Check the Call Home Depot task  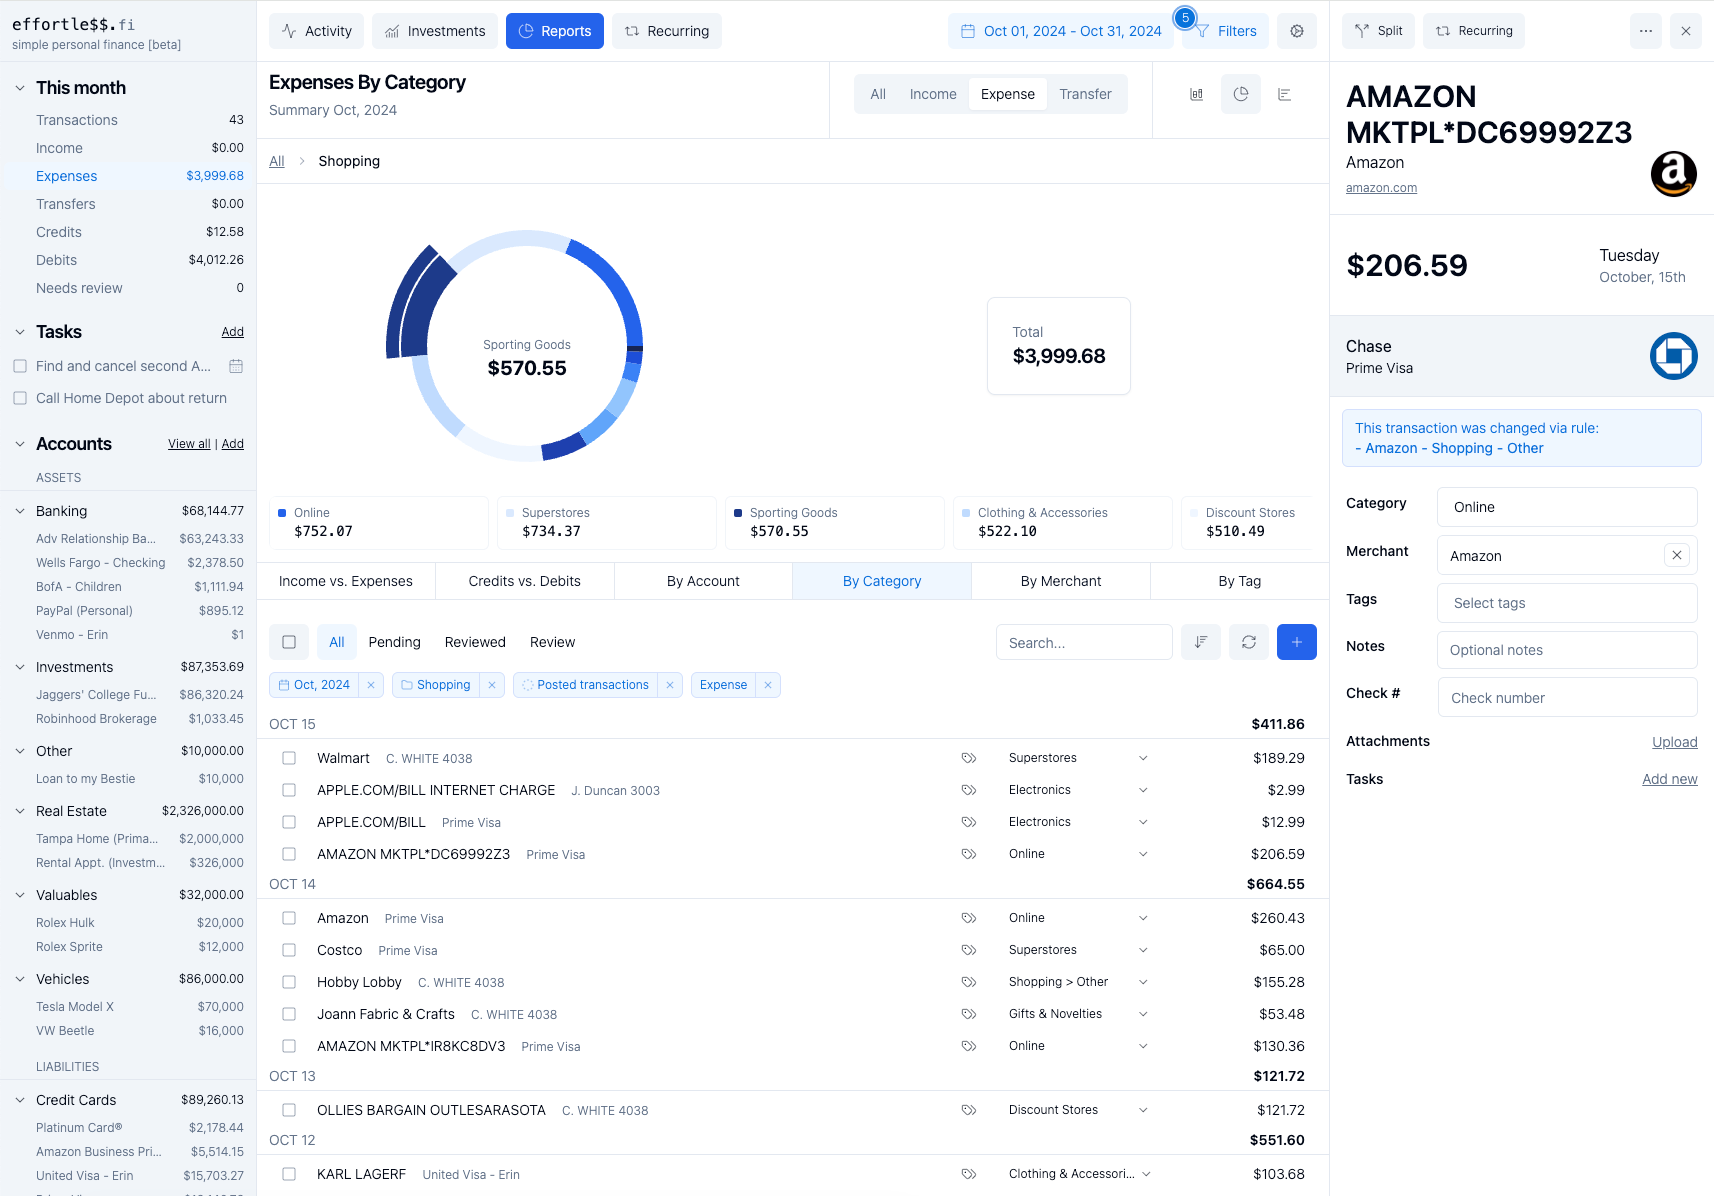coord(20,398)
